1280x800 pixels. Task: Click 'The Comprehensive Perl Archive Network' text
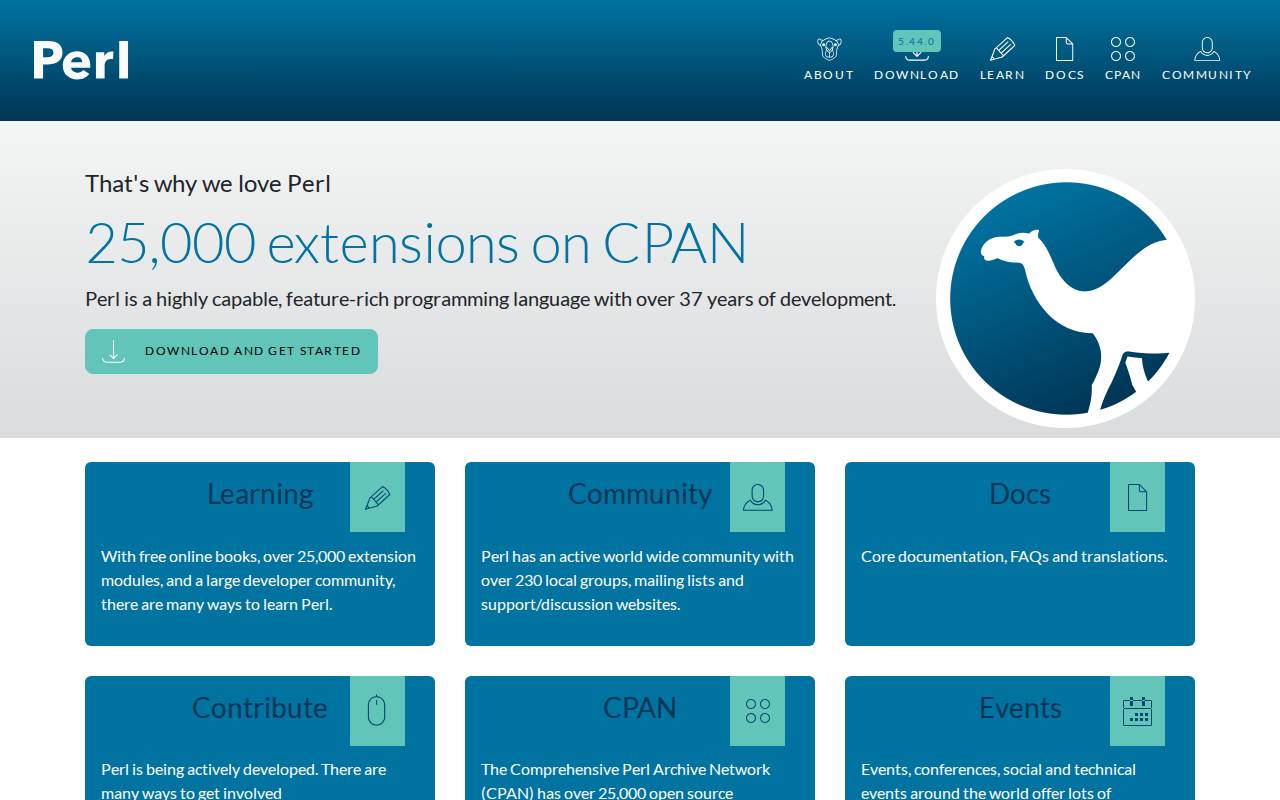[x=625, y=781]
